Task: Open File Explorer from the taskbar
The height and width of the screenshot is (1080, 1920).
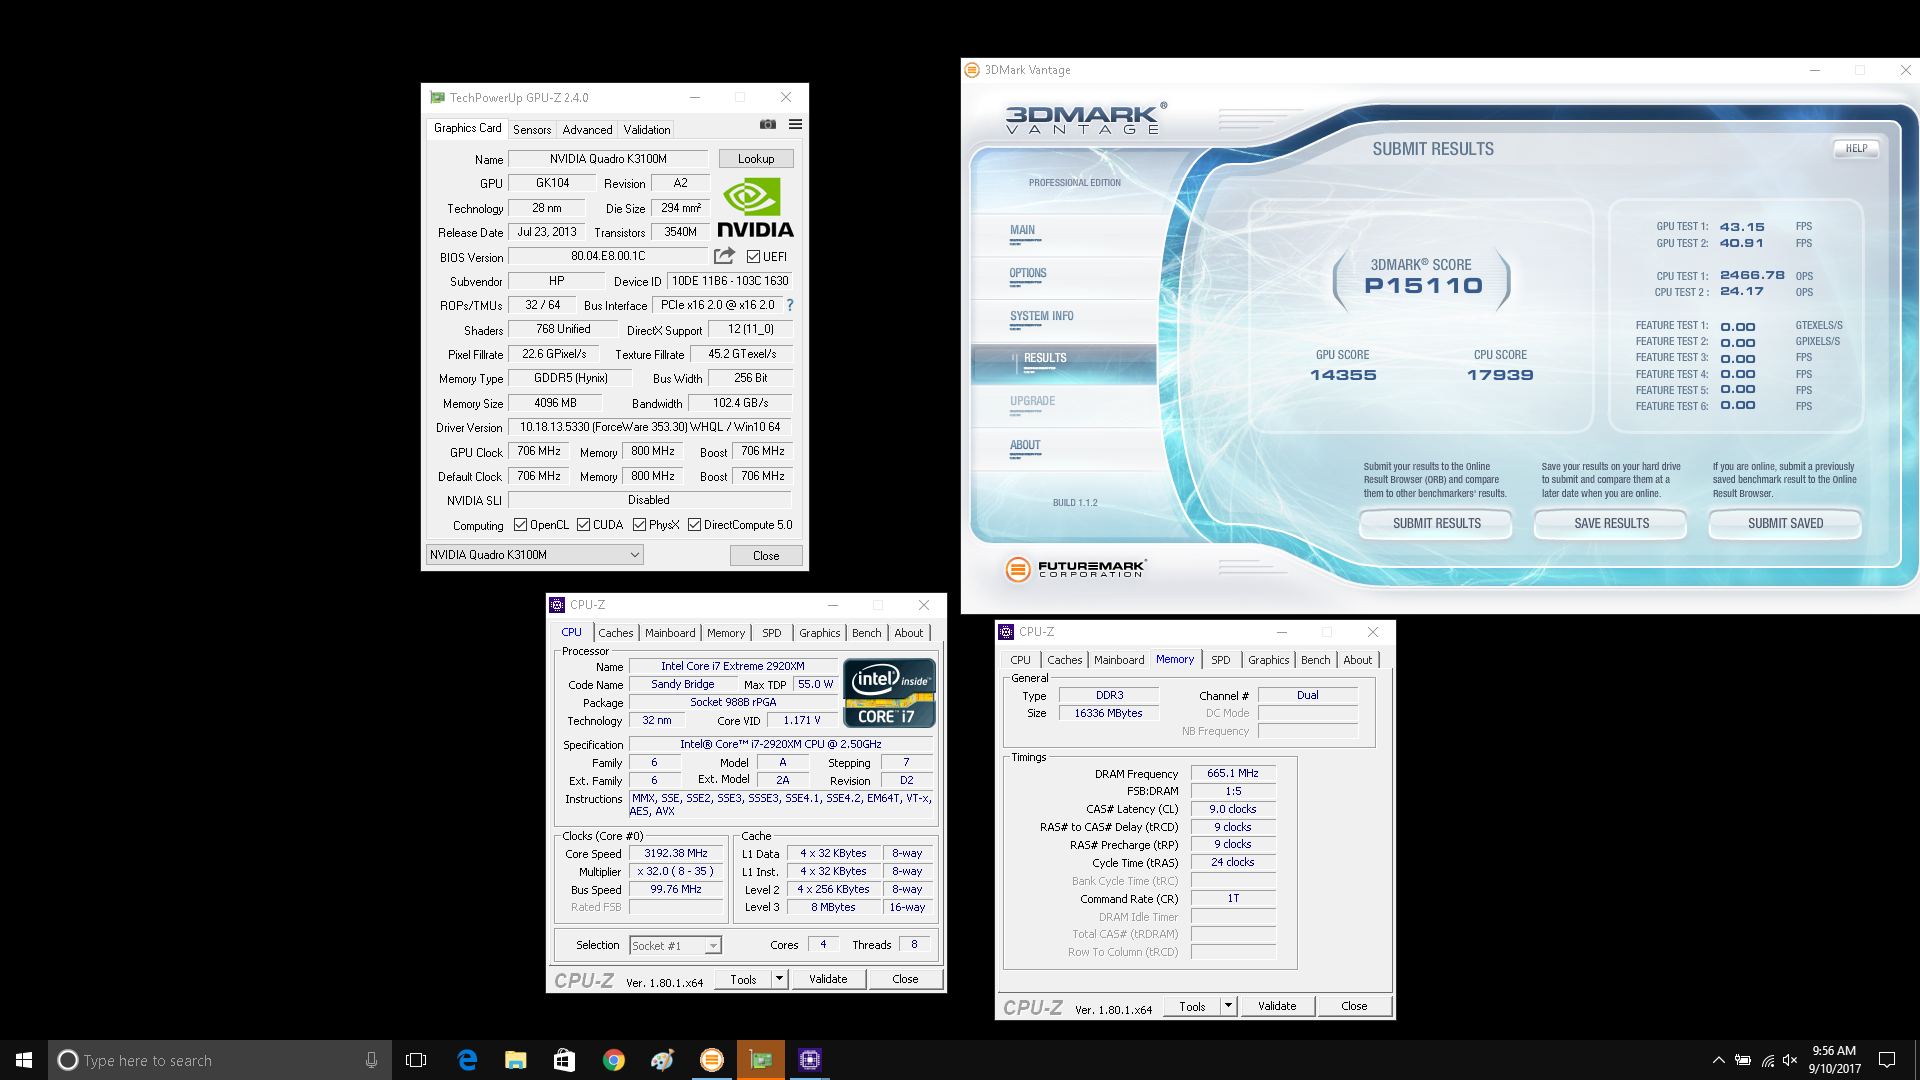Action: 515,1060
